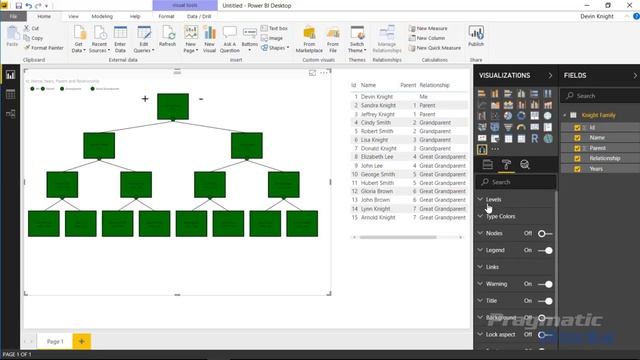This screenshot has width=640, height=360.
Task: Click the Publish ribbon icon
Action: [x=476, y=36]
